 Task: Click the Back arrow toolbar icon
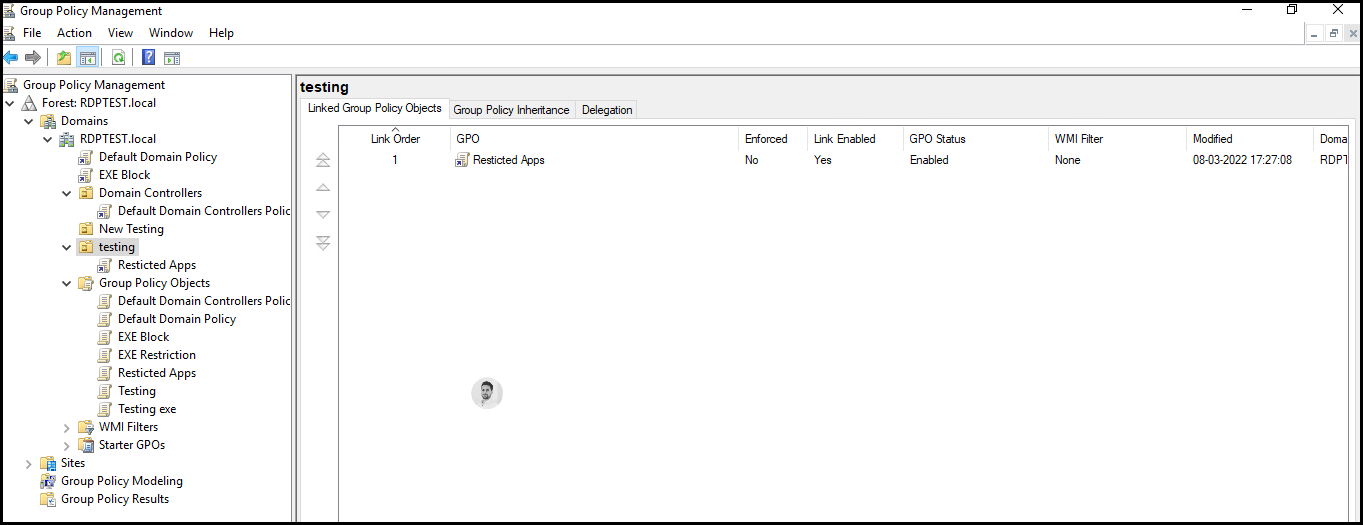(11, 58)
